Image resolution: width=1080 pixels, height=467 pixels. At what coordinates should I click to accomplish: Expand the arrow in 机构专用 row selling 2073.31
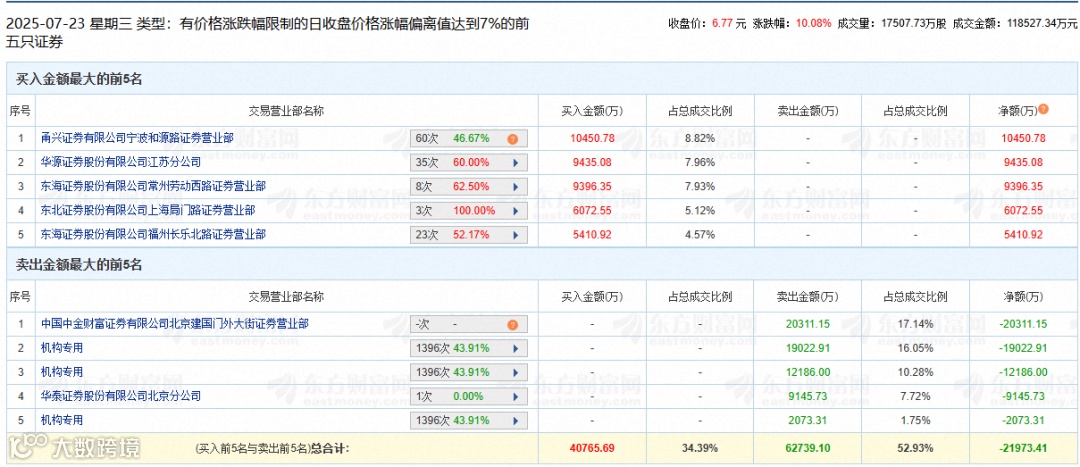[x=515, y=420]
